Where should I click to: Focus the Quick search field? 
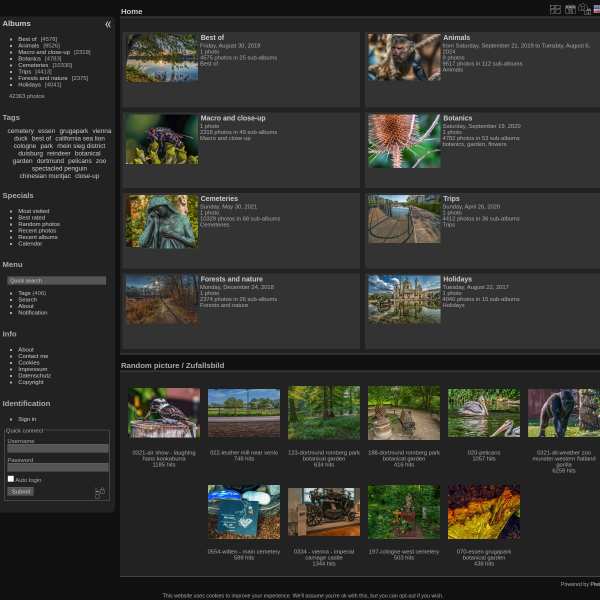click(57, 280)
